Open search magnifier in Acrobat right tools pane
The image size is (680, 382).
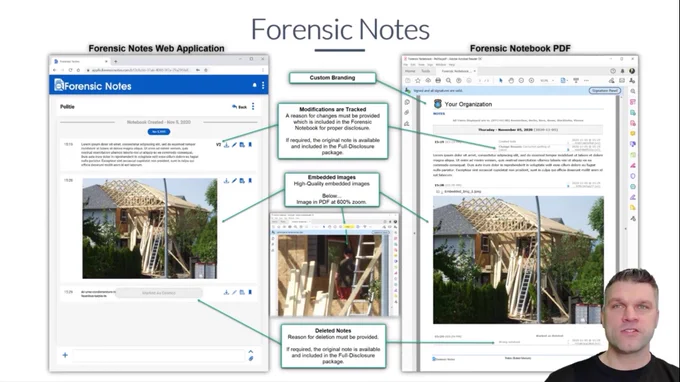[x=633, y=91]
